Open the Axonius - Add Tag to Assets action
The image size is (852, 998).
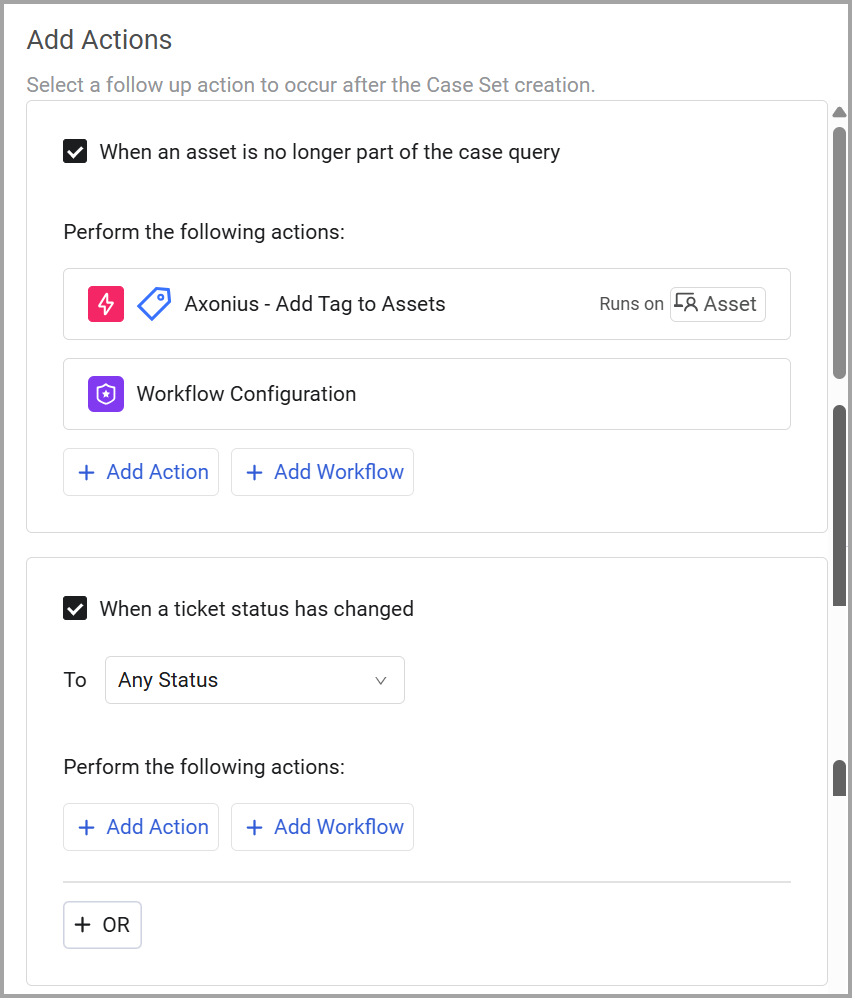tap(315, 304)
